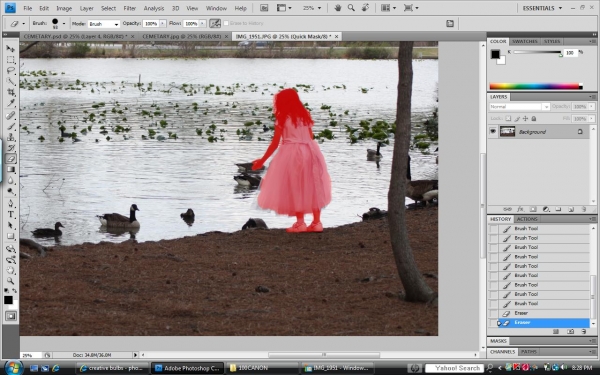Toggle lock image pixels
This screenshot has width=600, height=375.
[517, 119]
